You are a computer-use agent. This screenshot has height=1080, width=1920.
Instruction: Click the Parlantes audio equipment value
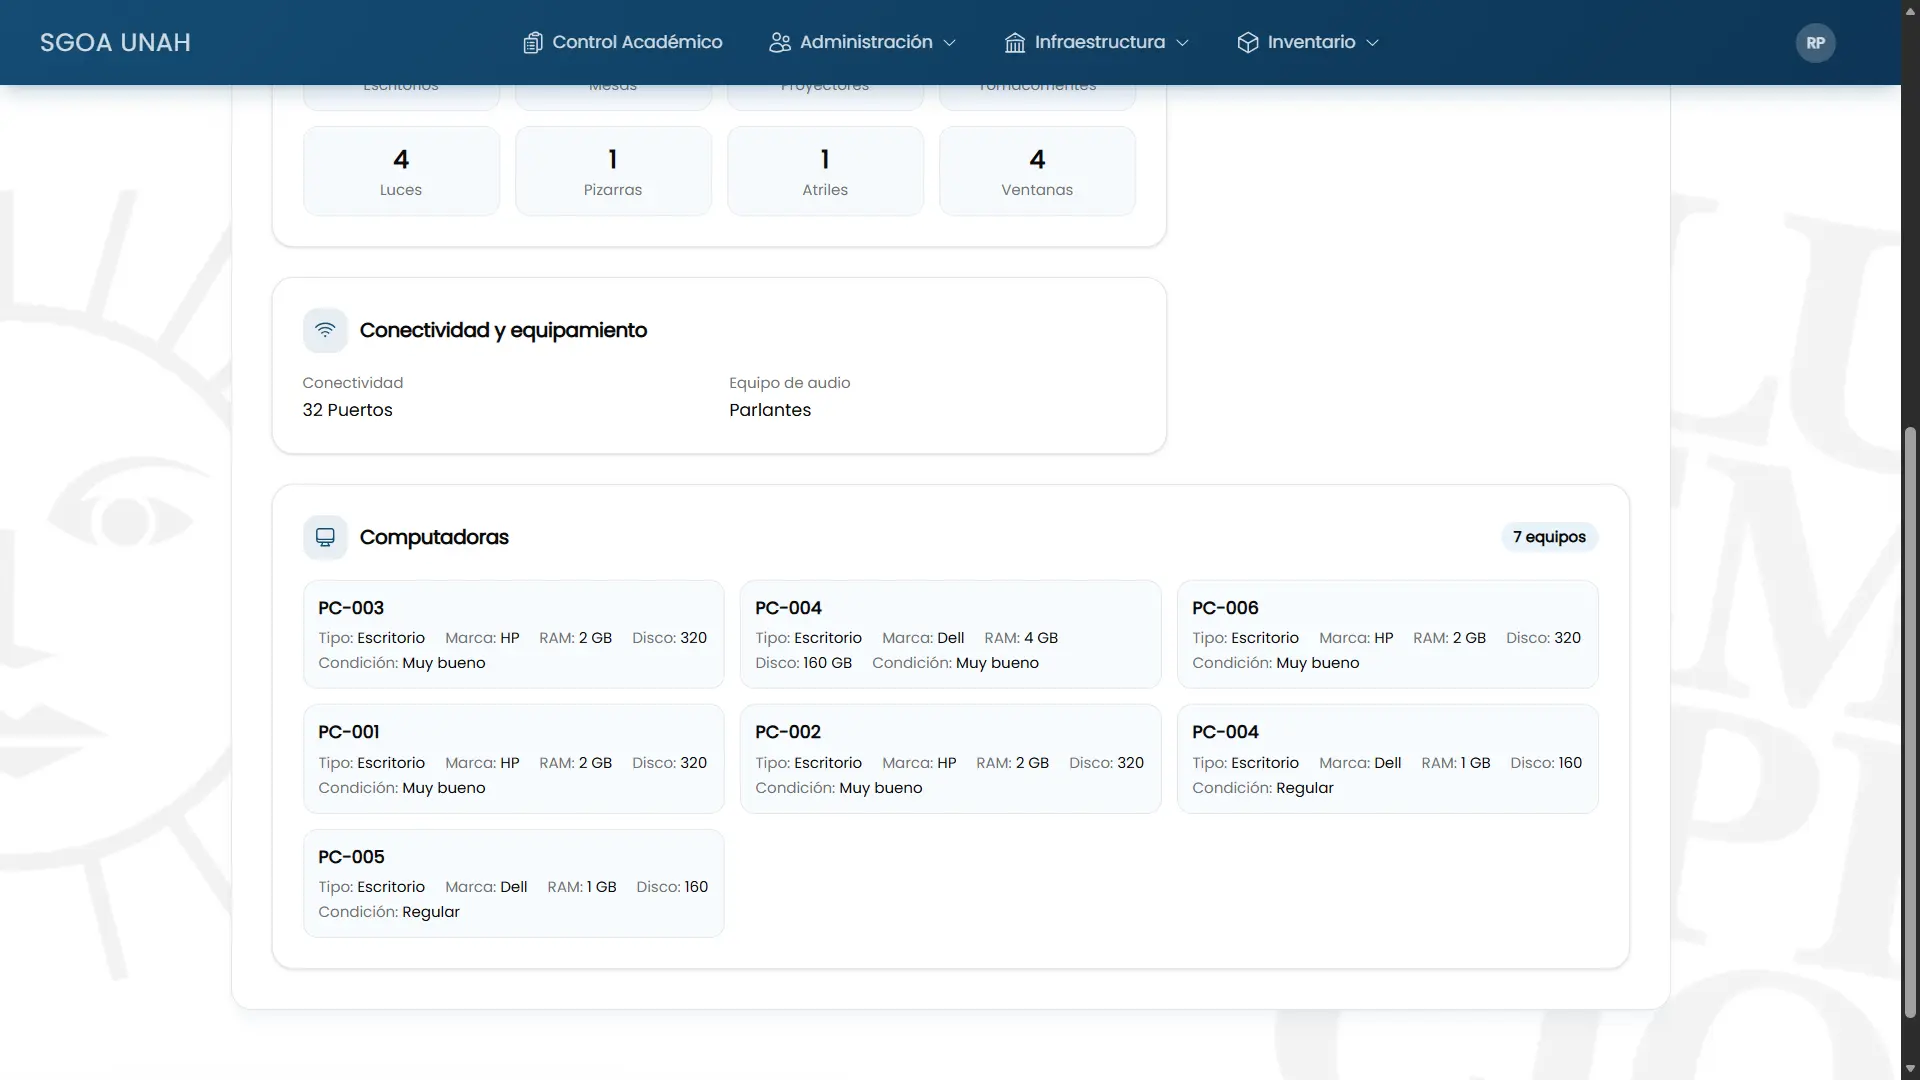[770, 410]
